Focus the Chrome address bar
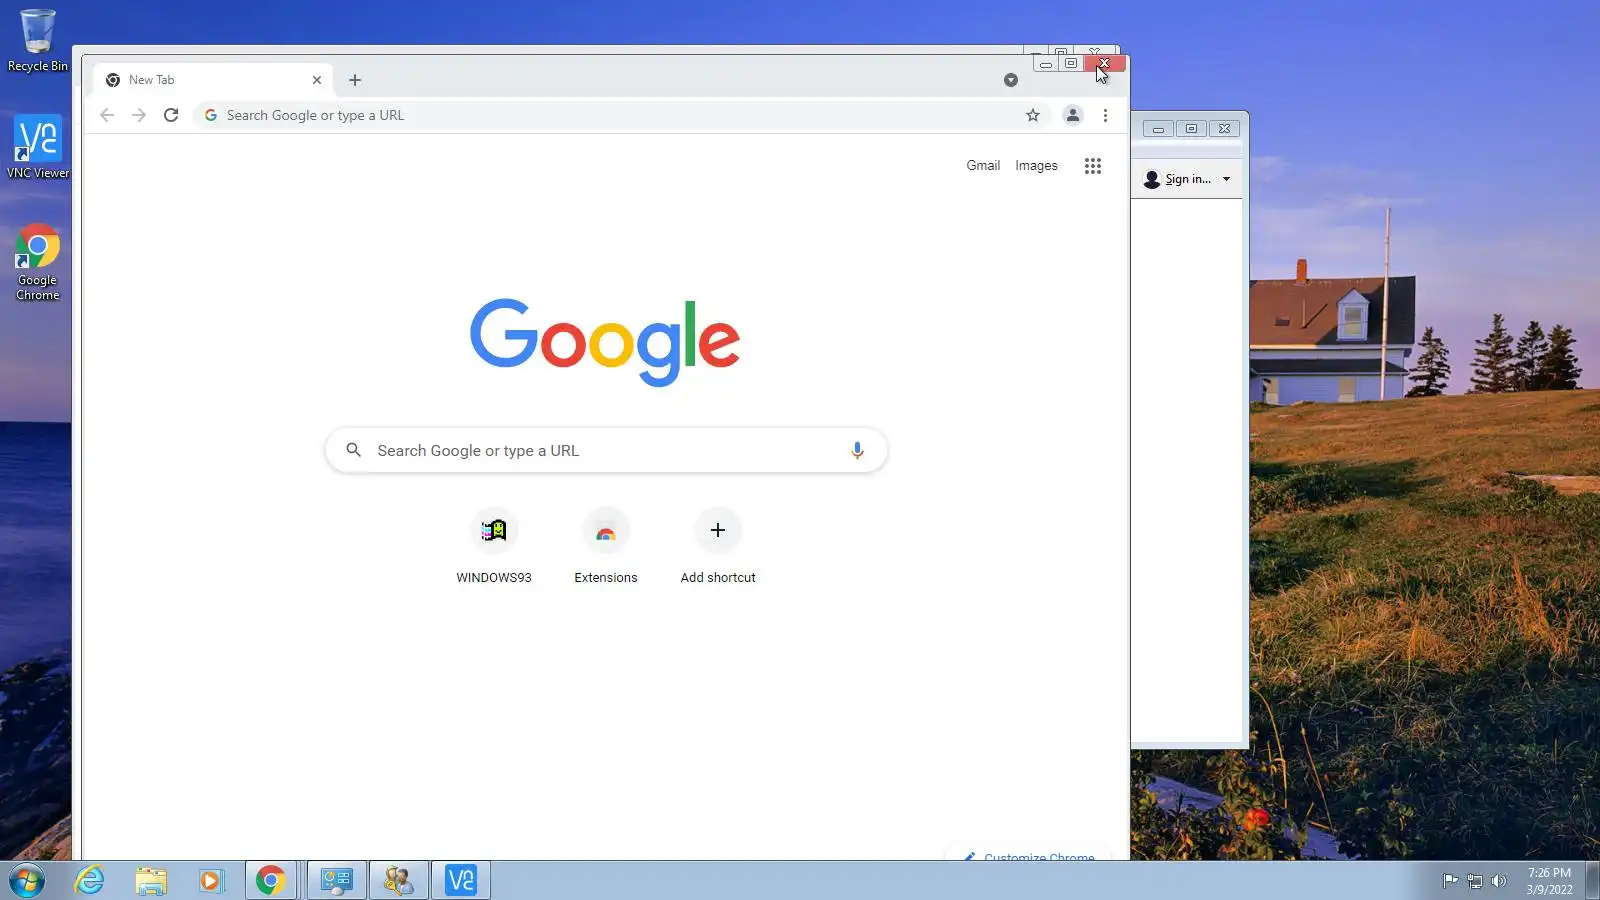The width and height of the screenshot is (1600, 900). [620, 115]
